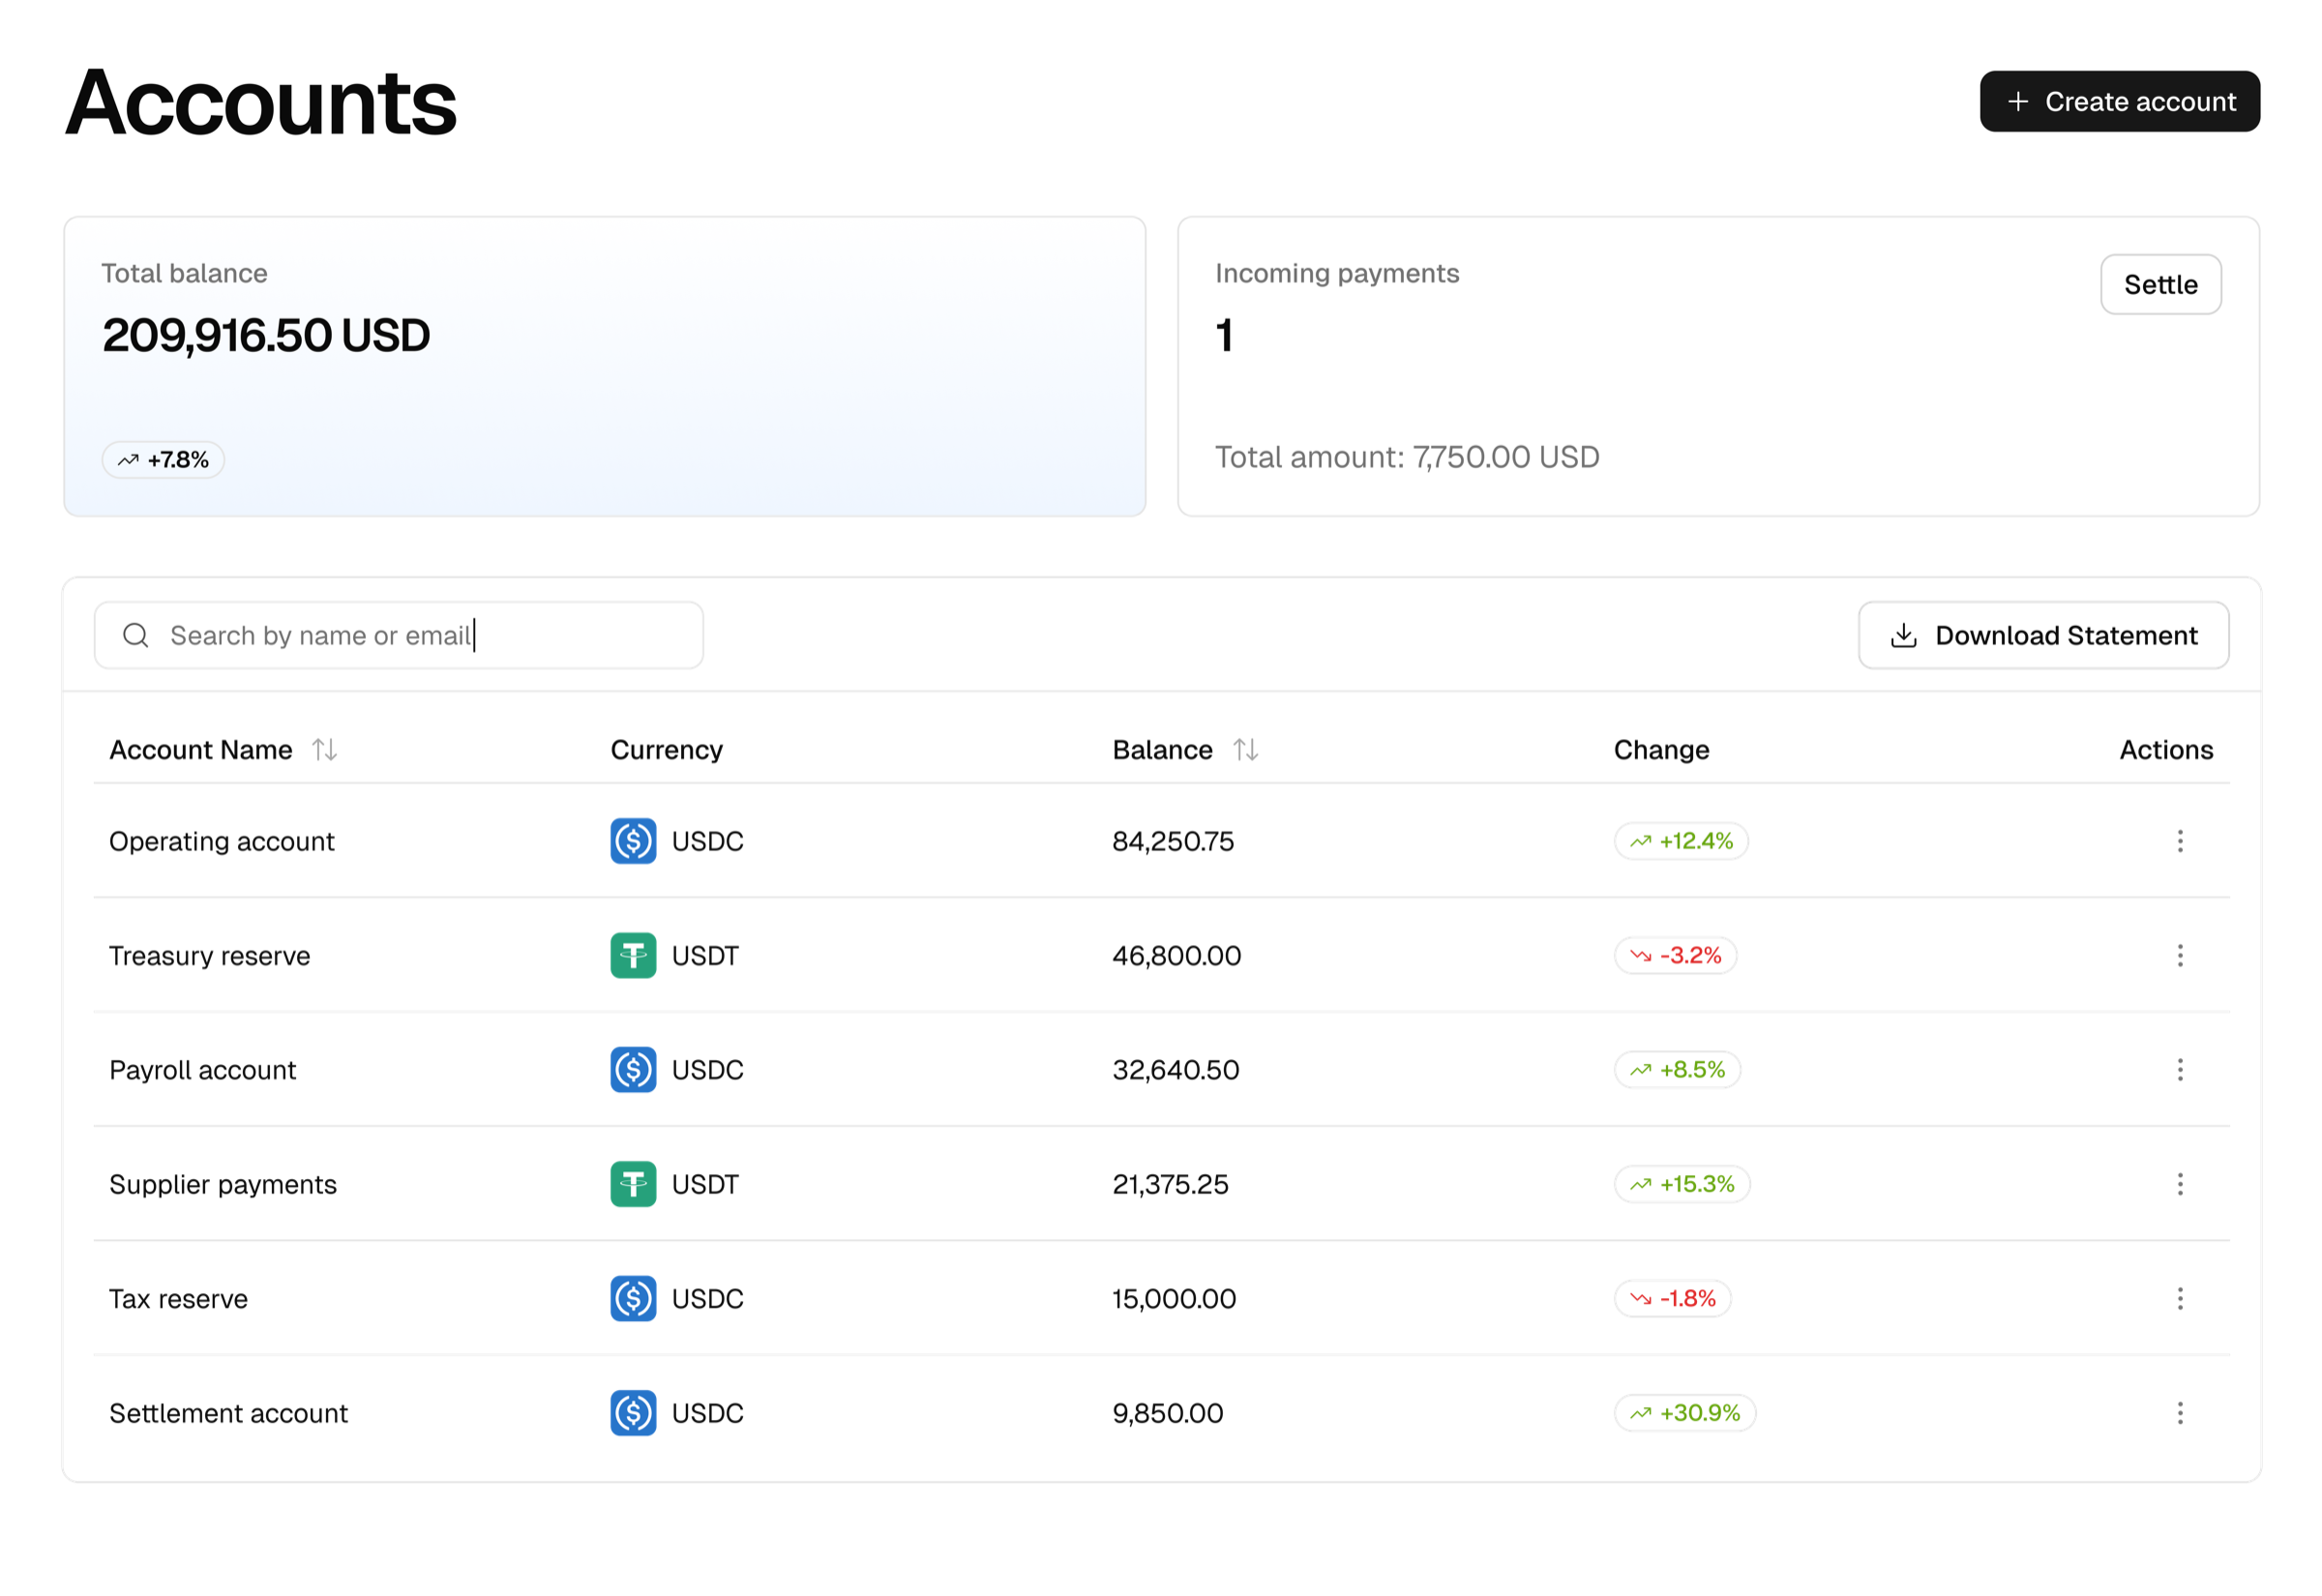This screenshot has width=2322, height=1596.
Task: Download Statement of accounts
Action: [x=2043, y=635]
